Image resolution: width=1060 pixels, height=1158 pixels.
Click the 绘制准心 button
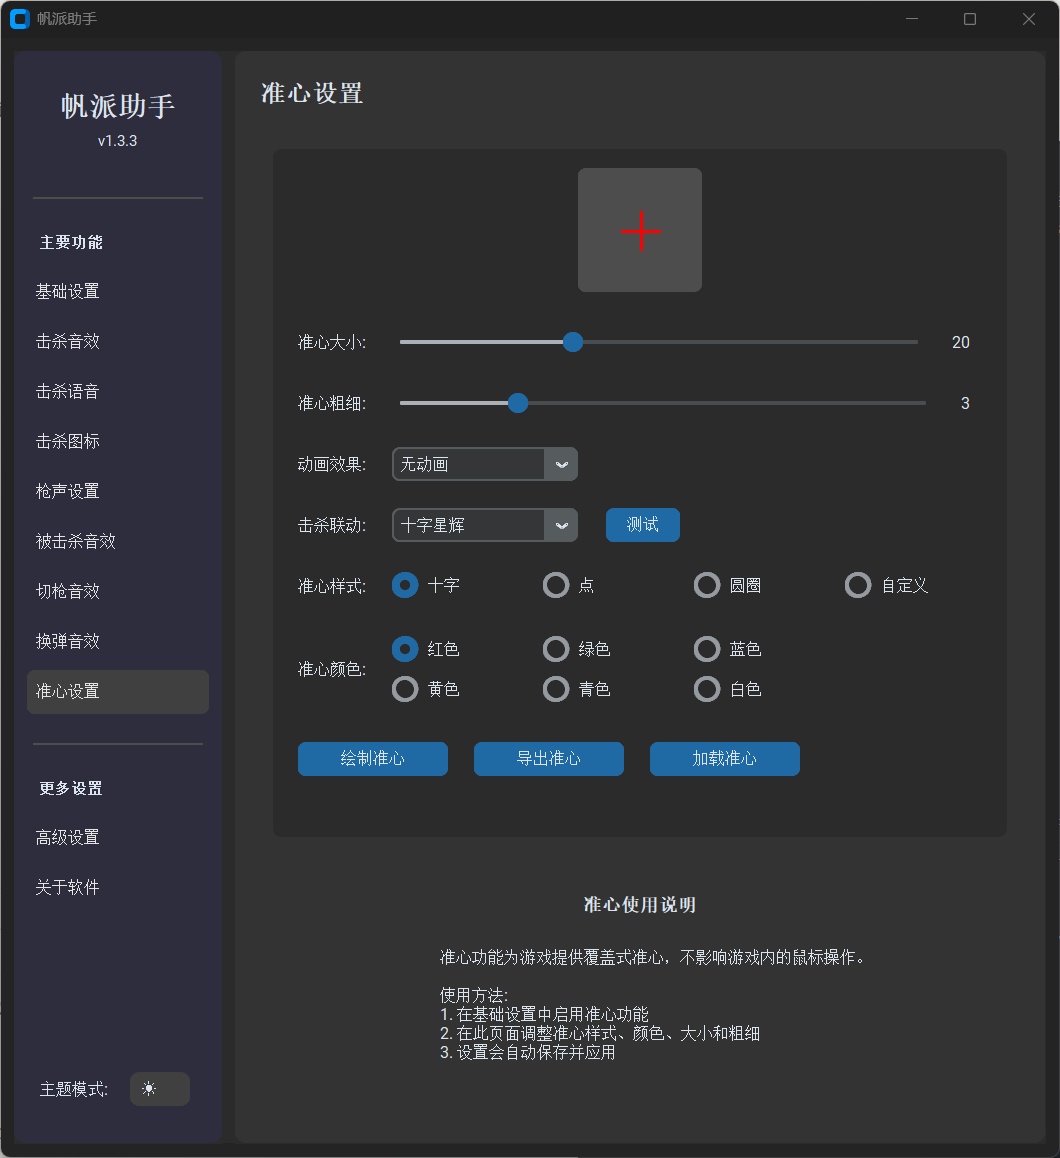click(x=372, y=759)
